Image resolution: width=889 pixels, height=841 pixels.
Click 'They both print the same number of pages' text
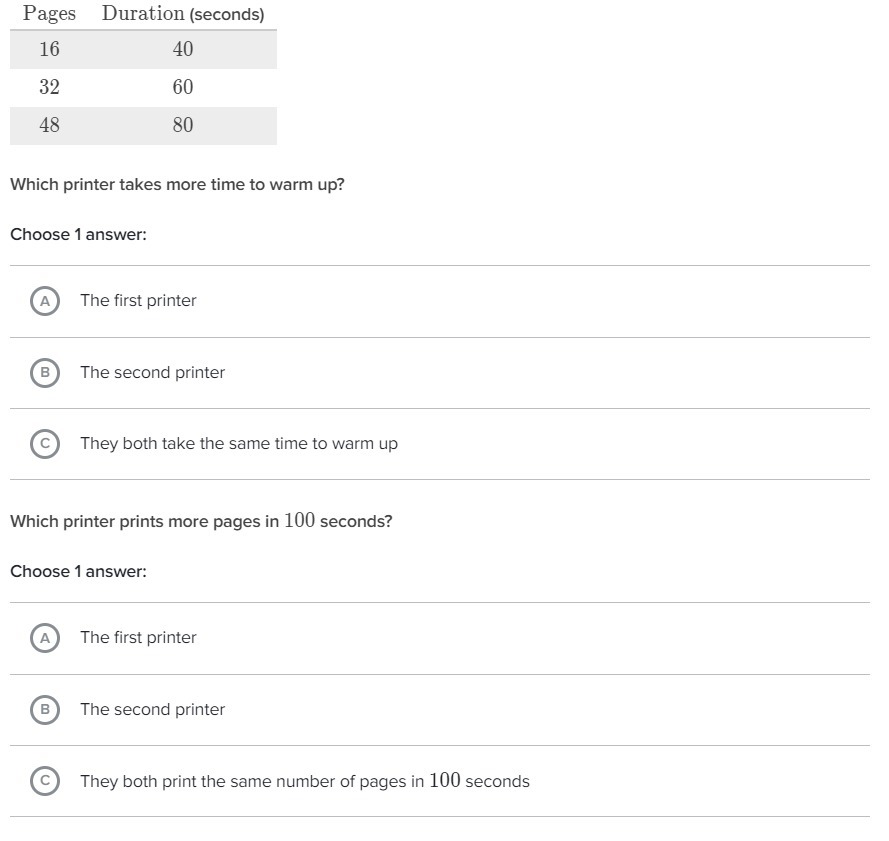[x=304, y=782]
